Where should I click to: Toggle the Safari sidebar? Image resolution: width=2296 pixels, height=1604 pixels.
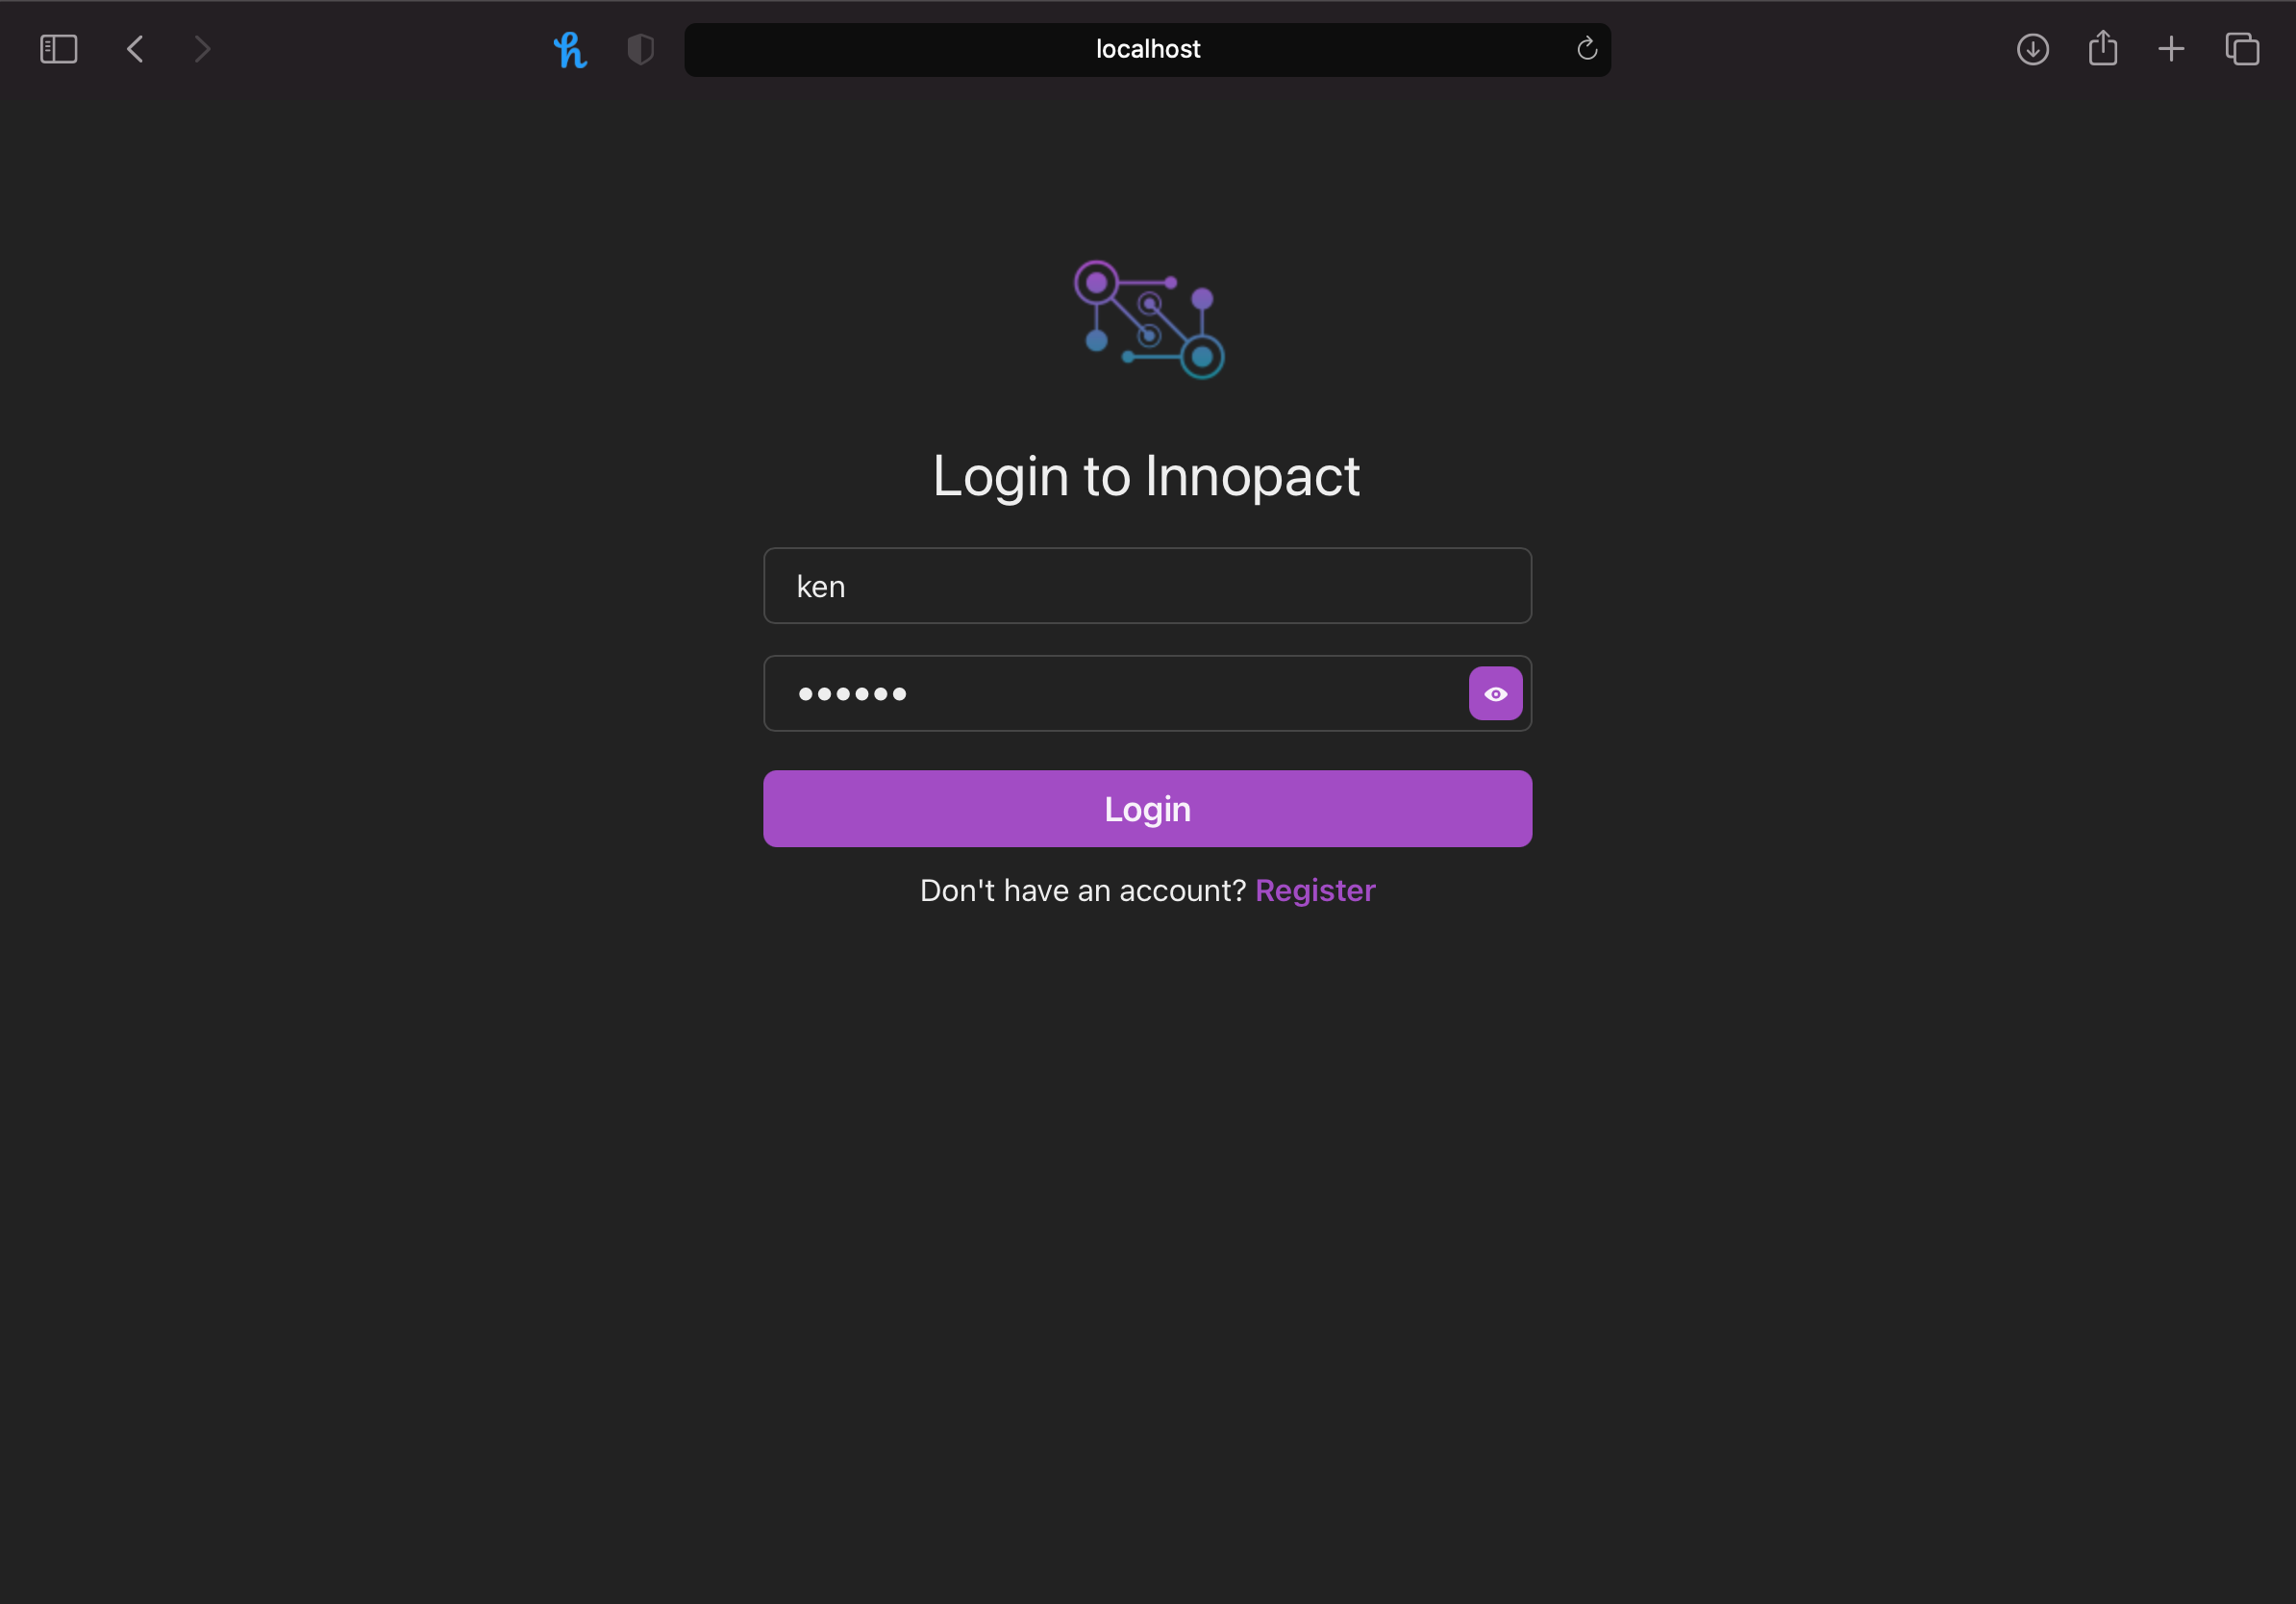[x=58, y=49]
